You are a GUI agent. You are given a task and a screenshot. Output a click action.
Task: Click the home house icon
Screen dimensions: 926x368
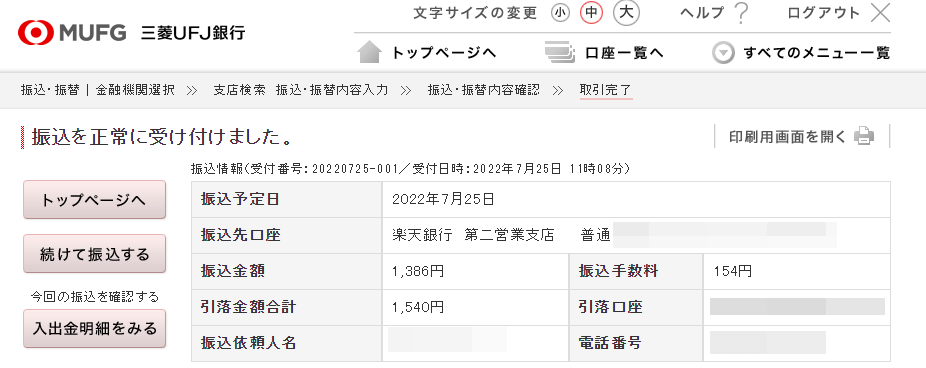coord(370,52)
